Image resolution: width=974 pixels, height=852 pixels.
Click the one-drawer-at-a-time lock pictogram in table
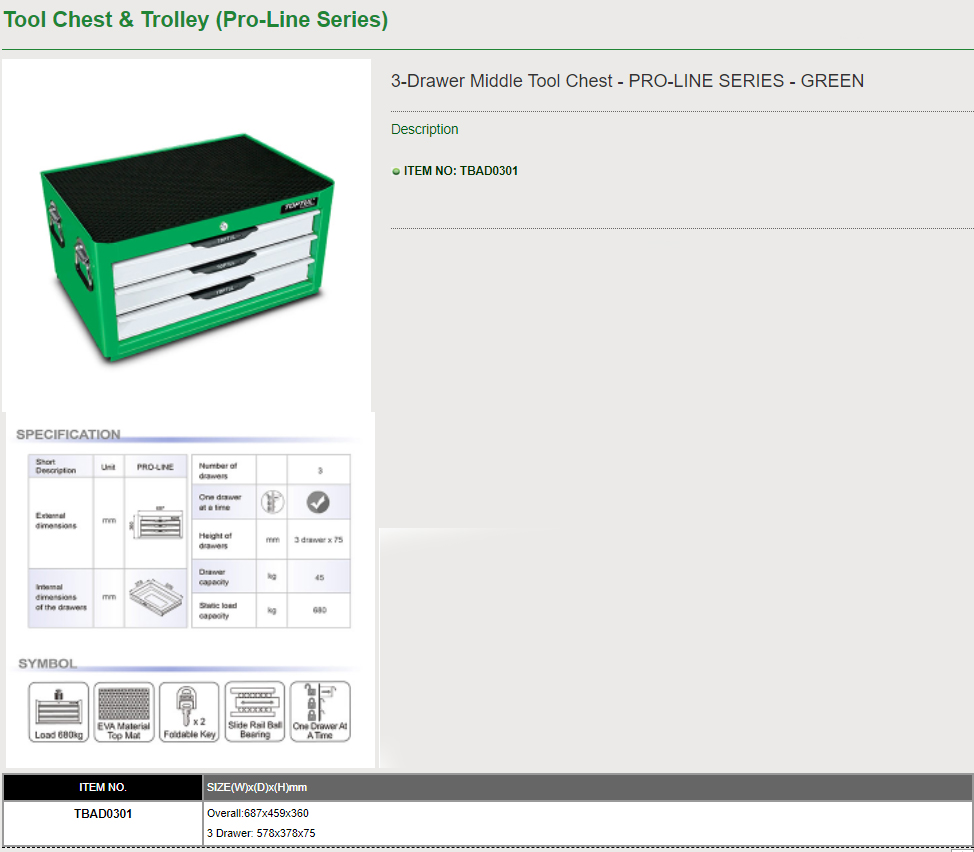coord(272,502)
